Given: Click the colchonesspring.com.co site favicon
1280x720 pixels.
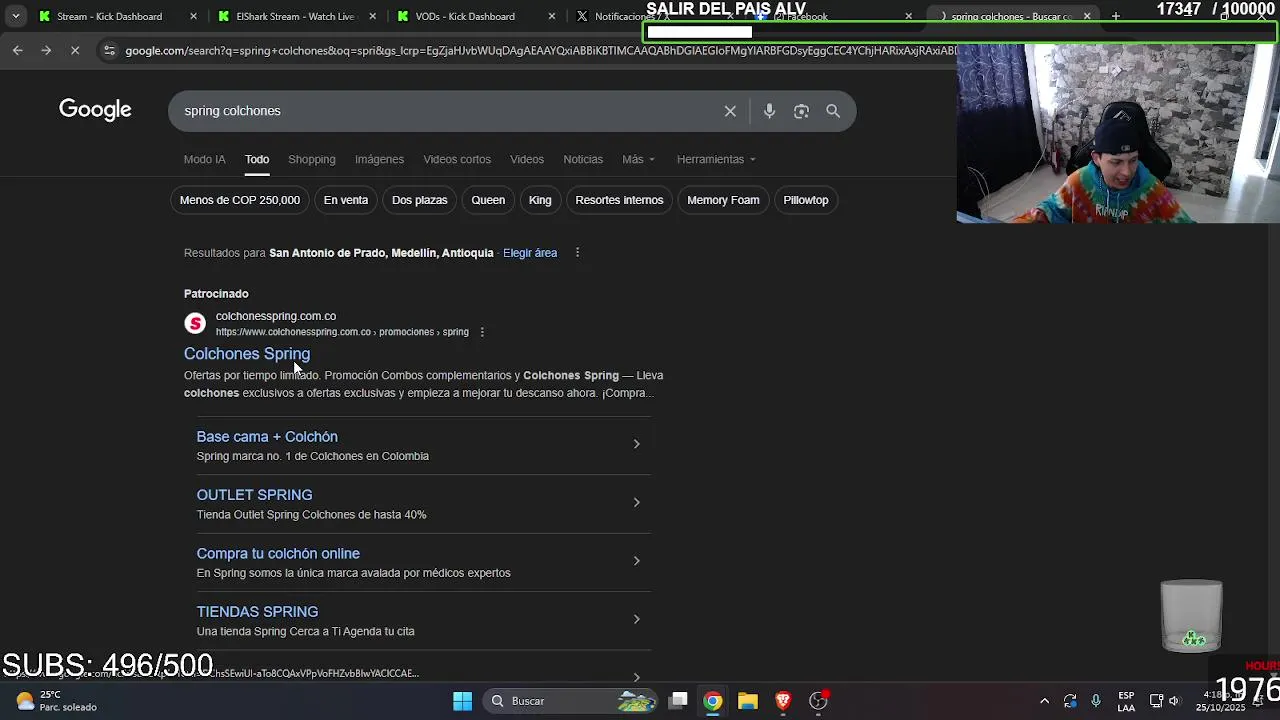Looking at the screenshot, I should 195,323.
